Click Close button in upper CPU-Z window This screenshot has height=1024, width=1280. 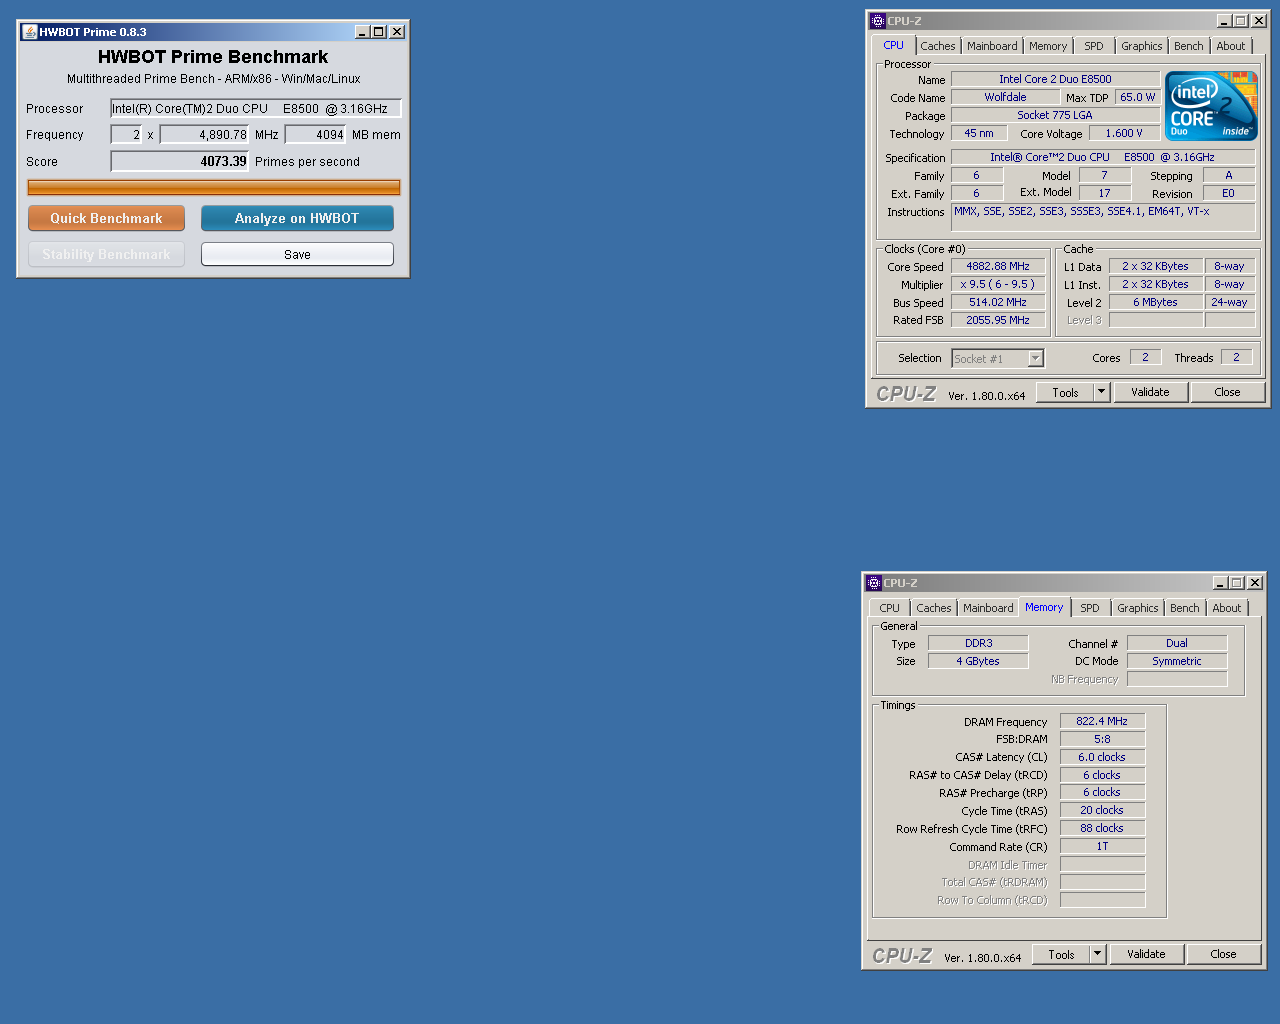coord(1227,392)
